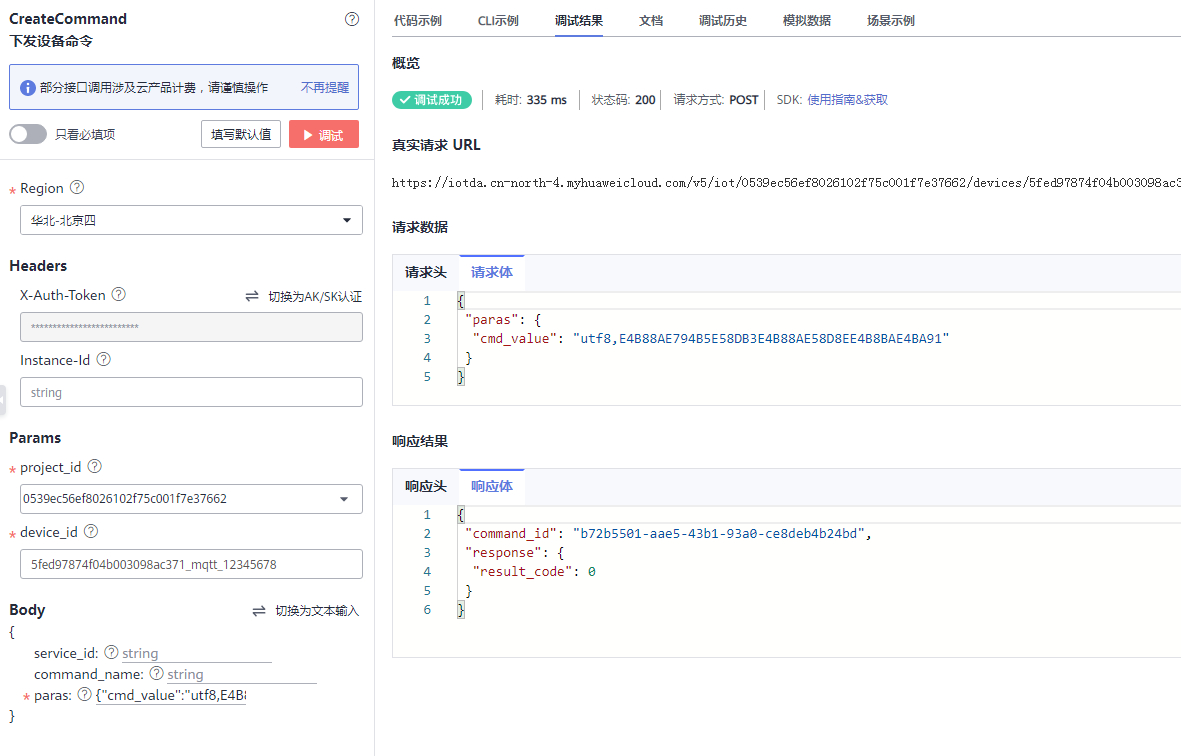Click the service_id string field

197,654
